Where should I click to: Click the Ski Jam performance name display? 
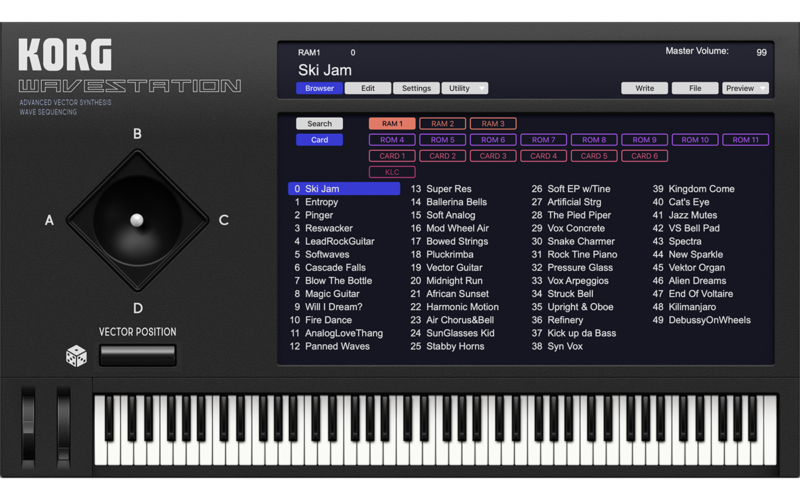(x=324, y=70)
